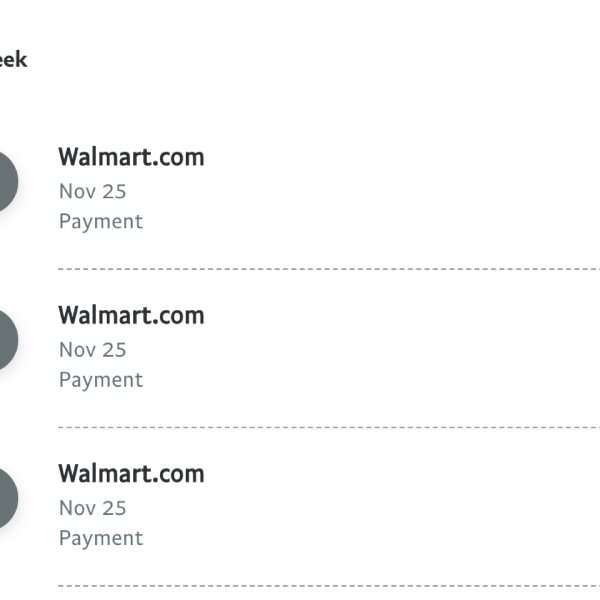Expand the third Walmart.com transaction row details
Viewport: 600px width, 600px height.
[300, 507]
